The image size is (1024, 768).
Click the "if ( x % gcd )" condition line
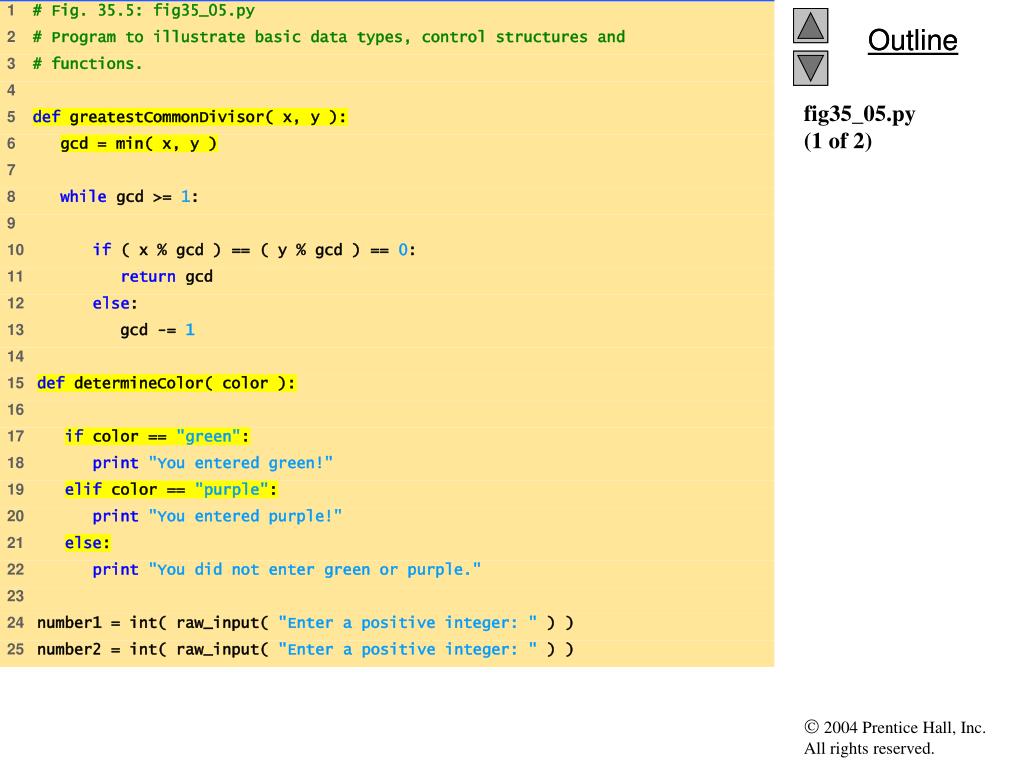point(254,250)
